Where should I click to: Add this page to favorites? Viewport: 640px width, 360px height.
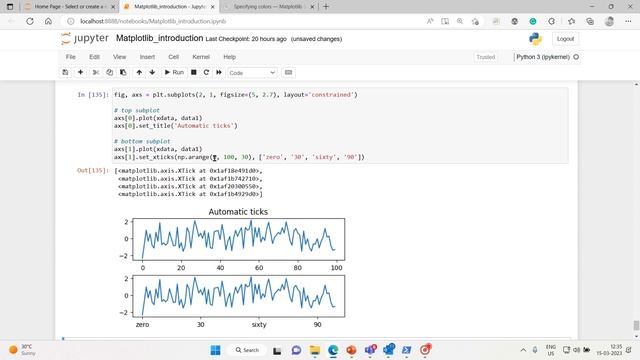(475, 21)
